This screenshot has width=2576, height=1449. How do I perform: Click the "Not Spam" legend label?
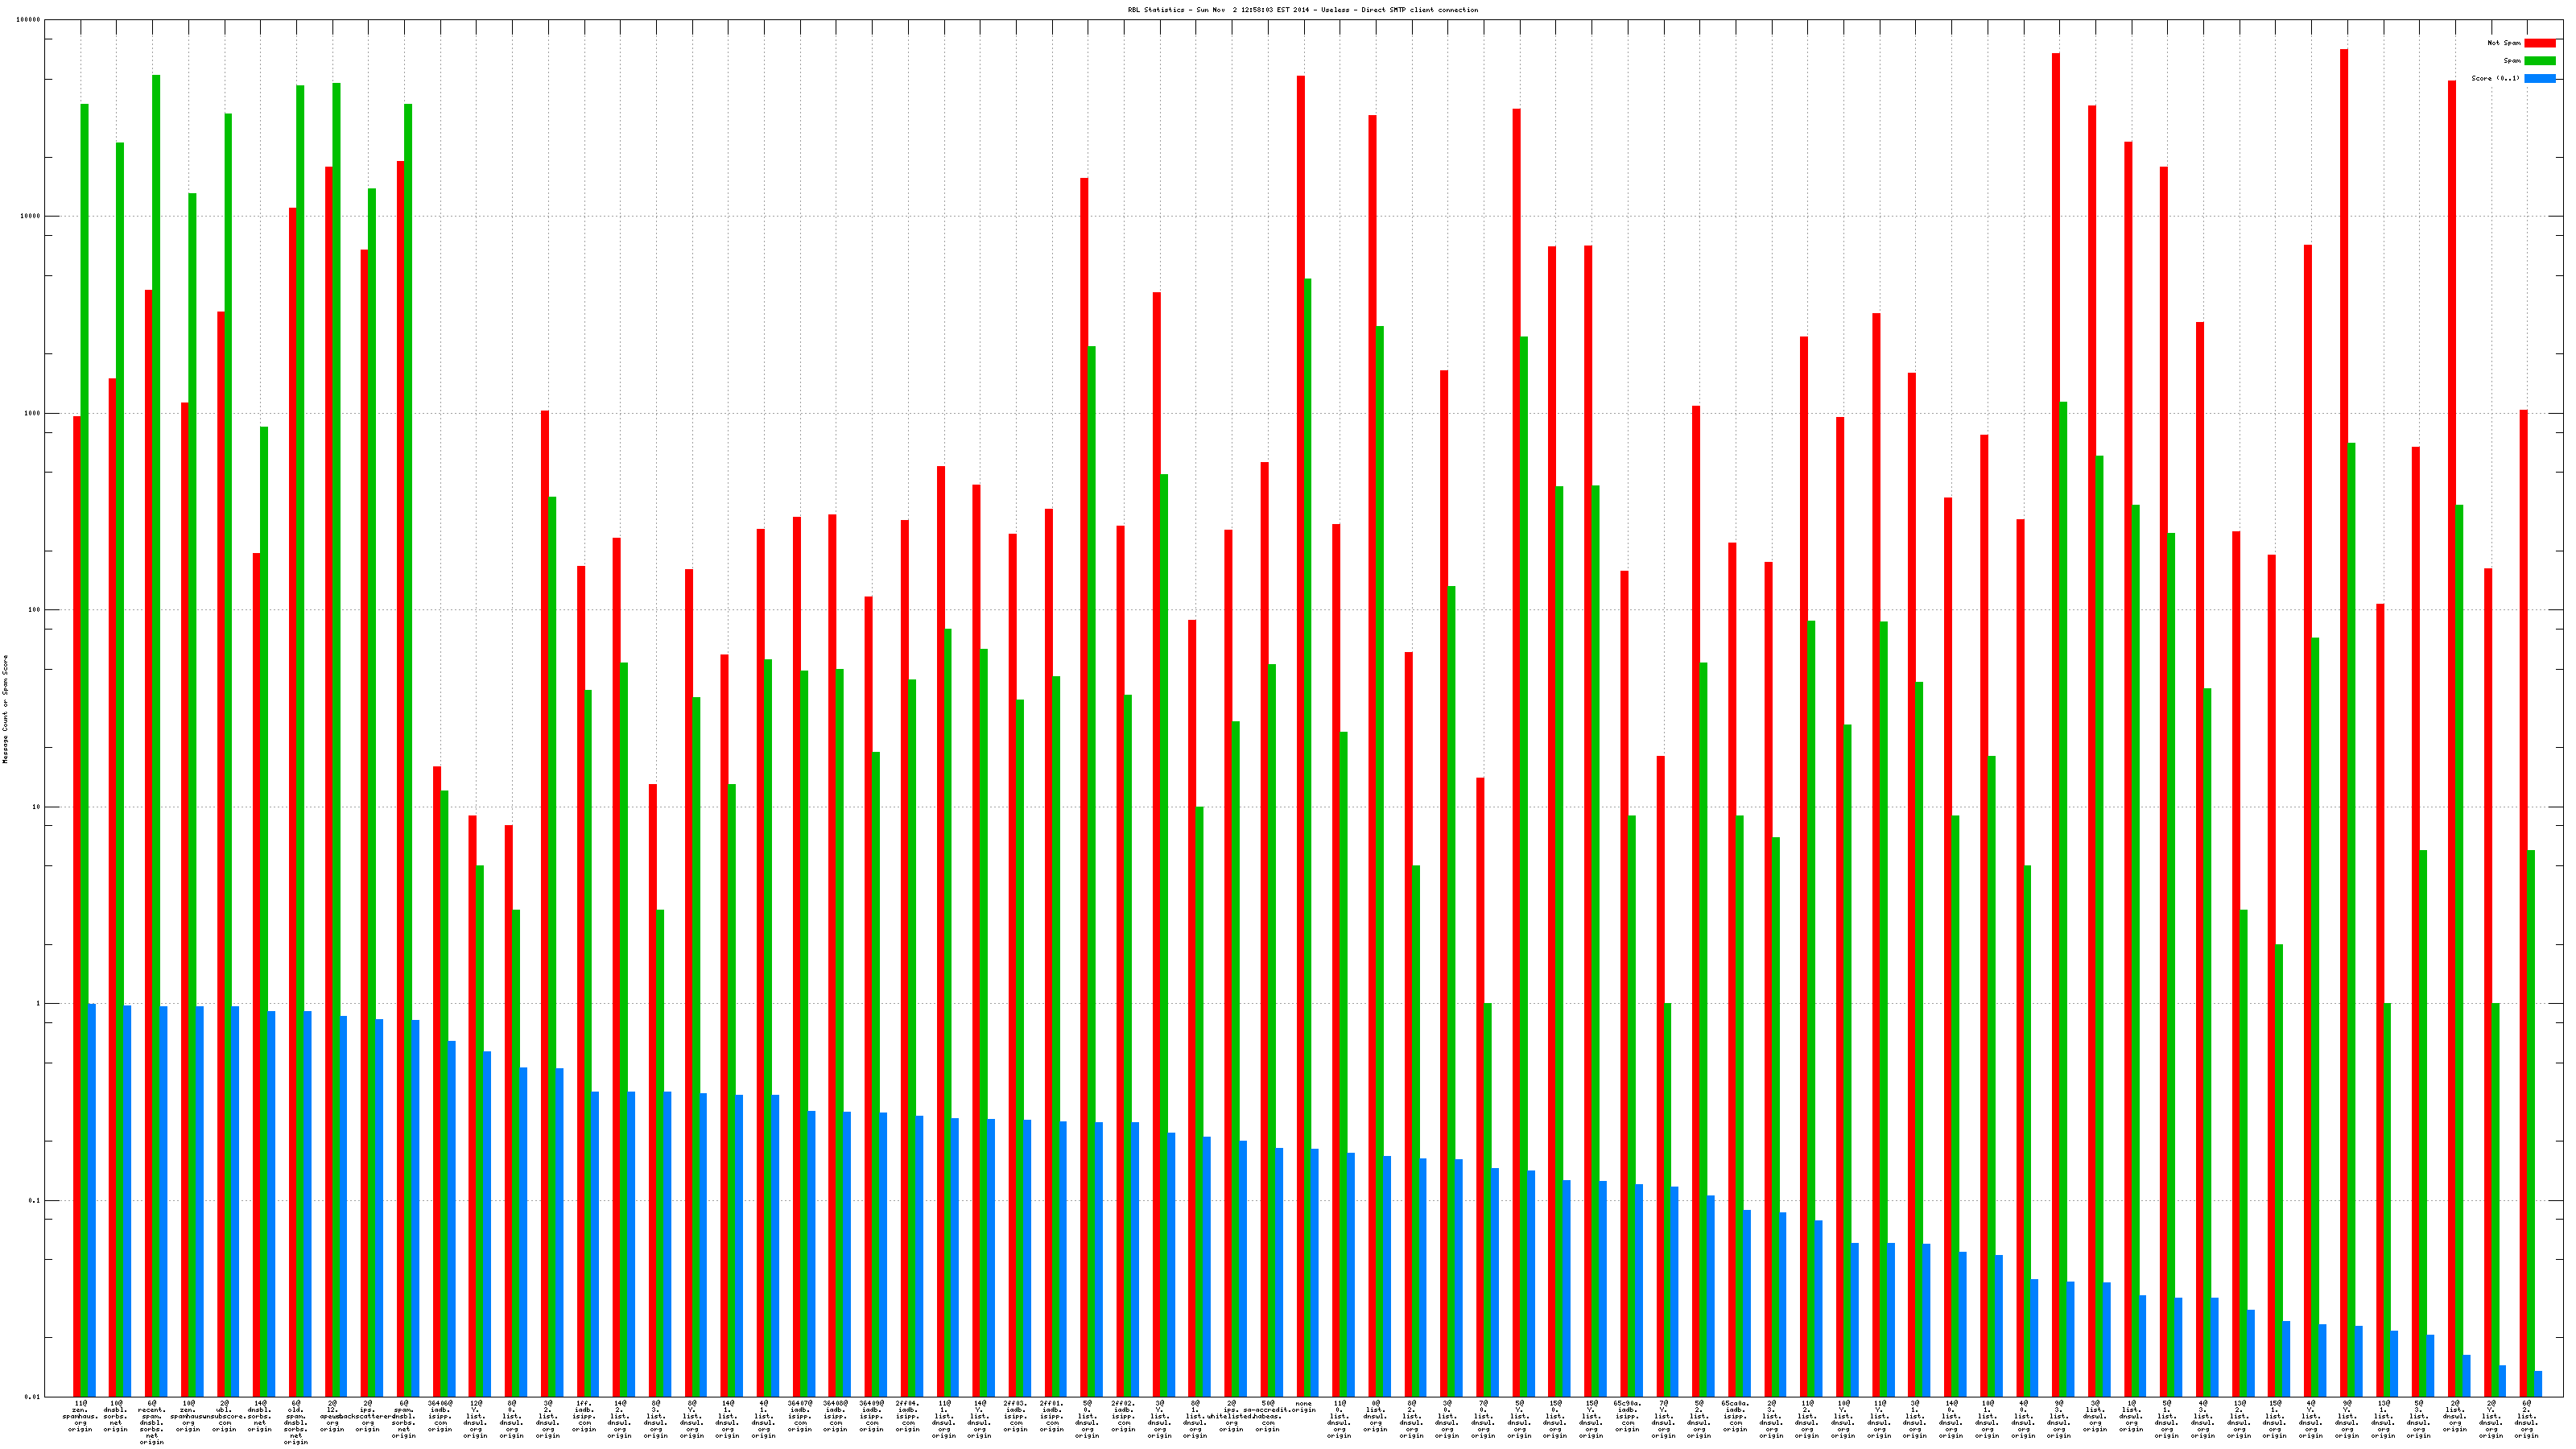pos(2505,43)
